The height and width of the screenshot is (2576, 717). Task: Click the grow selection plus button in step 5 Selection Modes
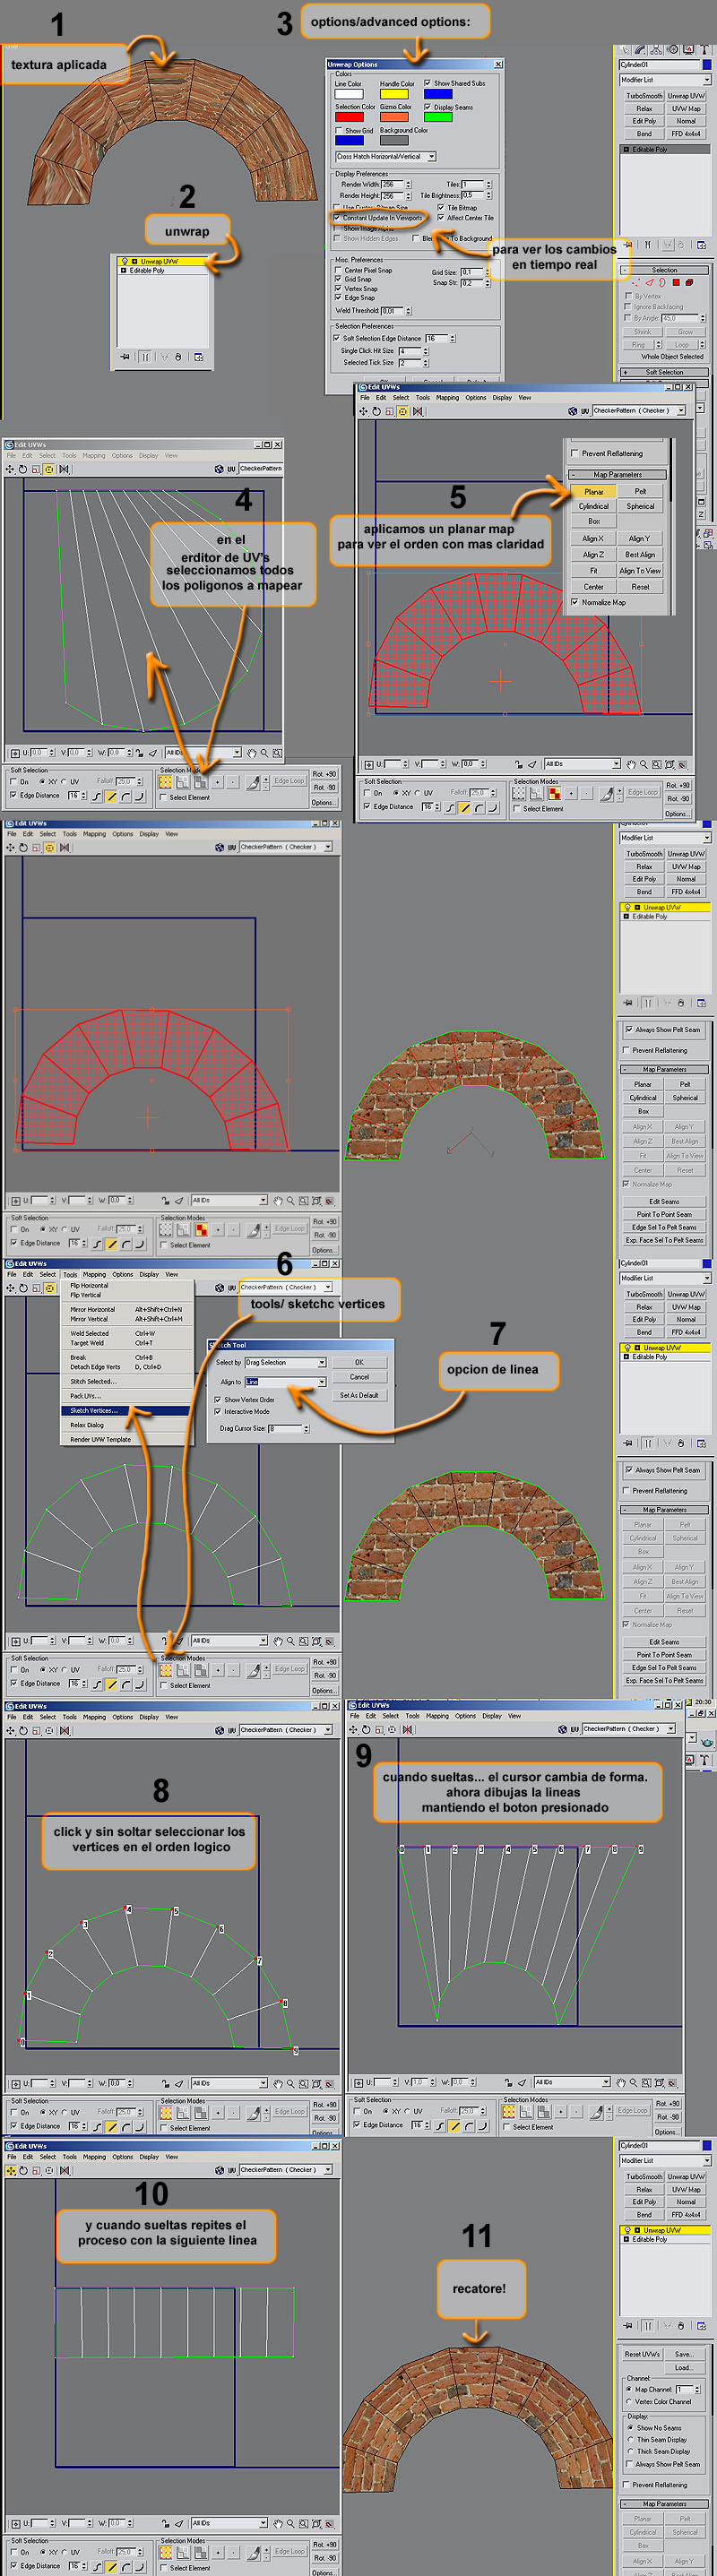pyautogui.click(x=571, y=793)
